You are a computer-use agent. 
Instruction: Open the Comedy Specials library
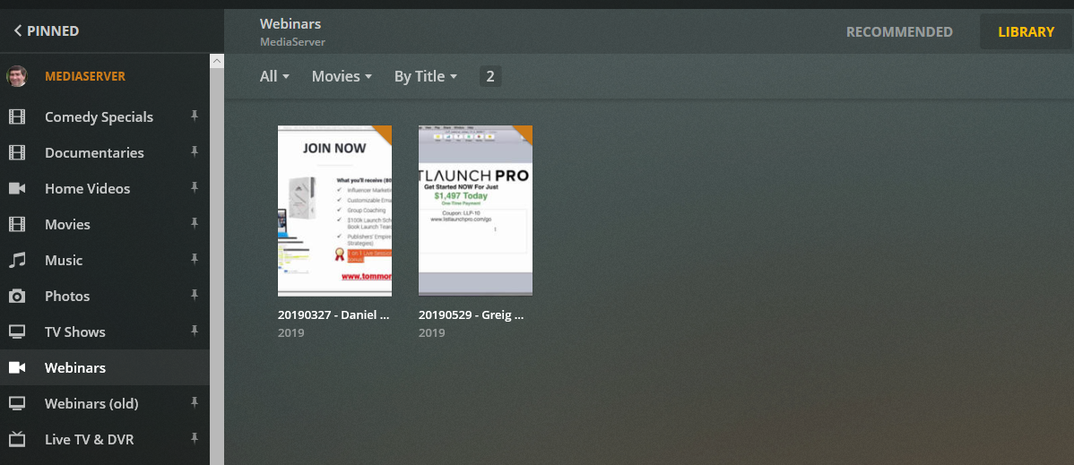point(99,117)
